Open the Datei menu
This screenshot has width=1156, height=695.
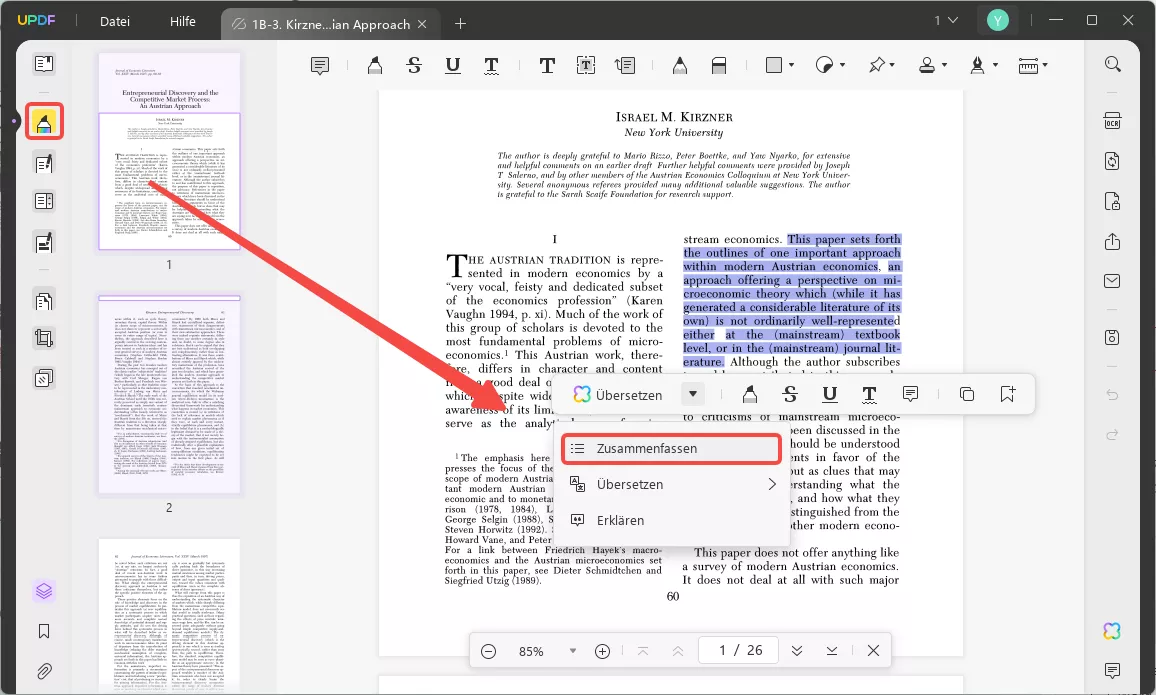click(x=114, y=21)
